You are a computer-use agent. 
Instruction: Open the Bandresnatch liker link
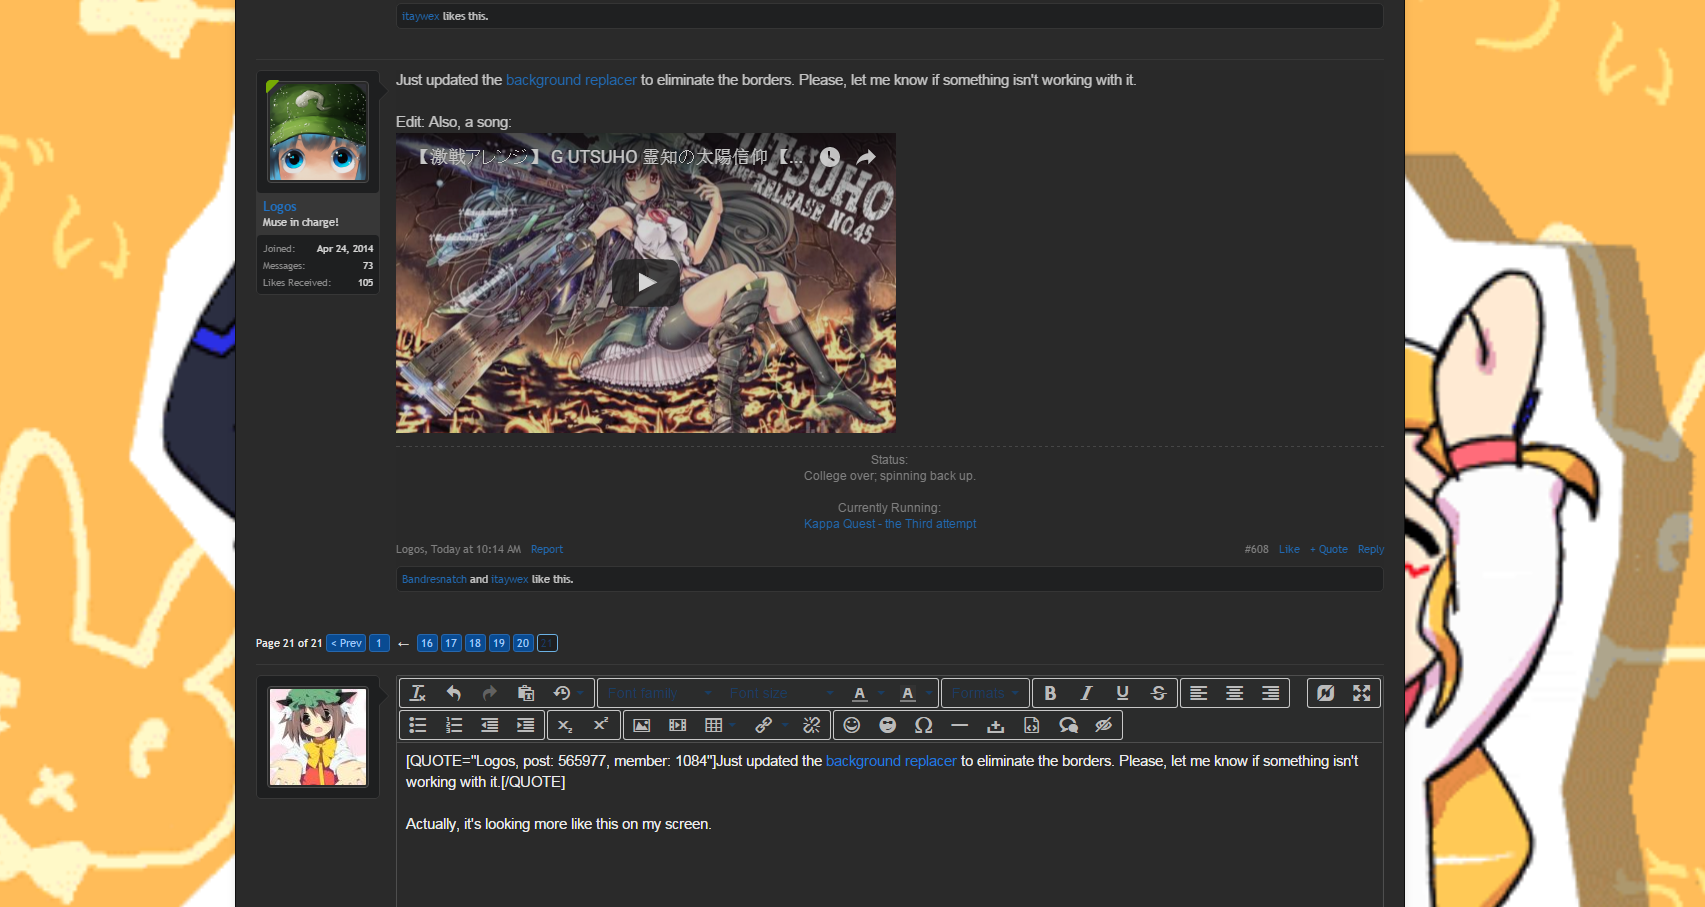pos(434,580)
